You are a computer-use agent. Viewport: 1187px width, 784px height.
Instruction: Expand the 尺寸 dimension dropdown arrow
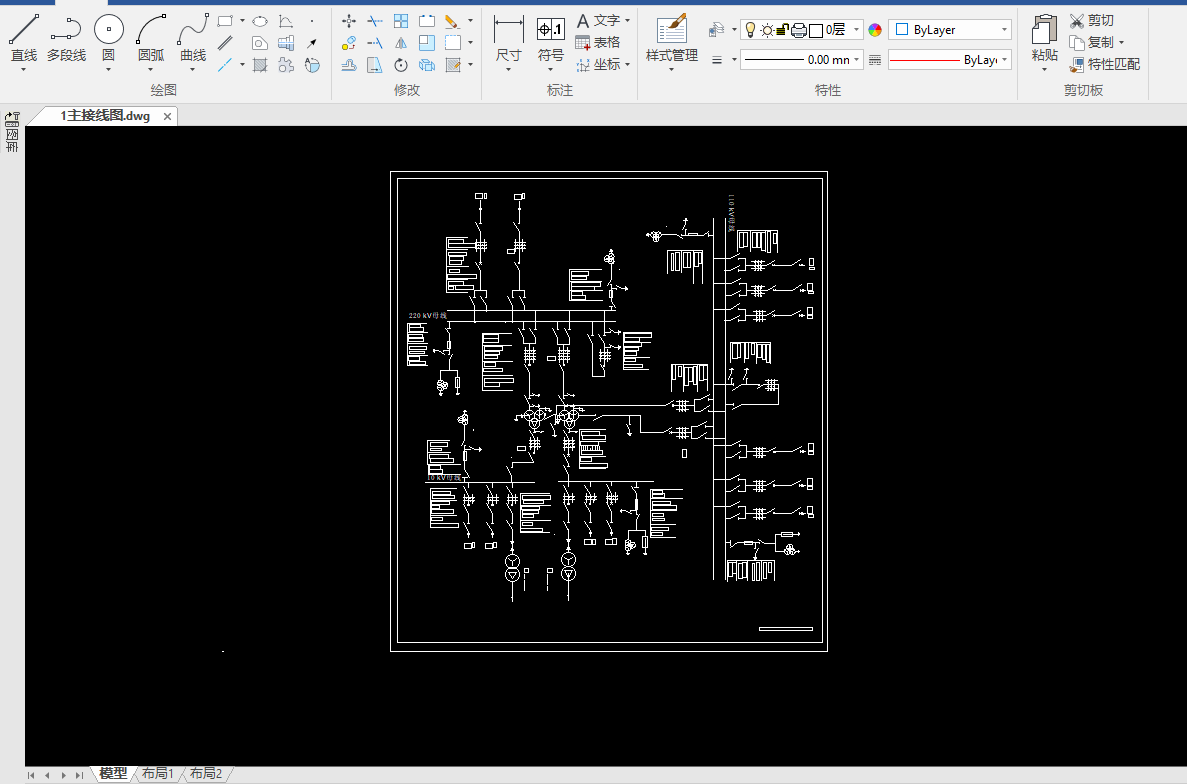(x=508, y=70)
